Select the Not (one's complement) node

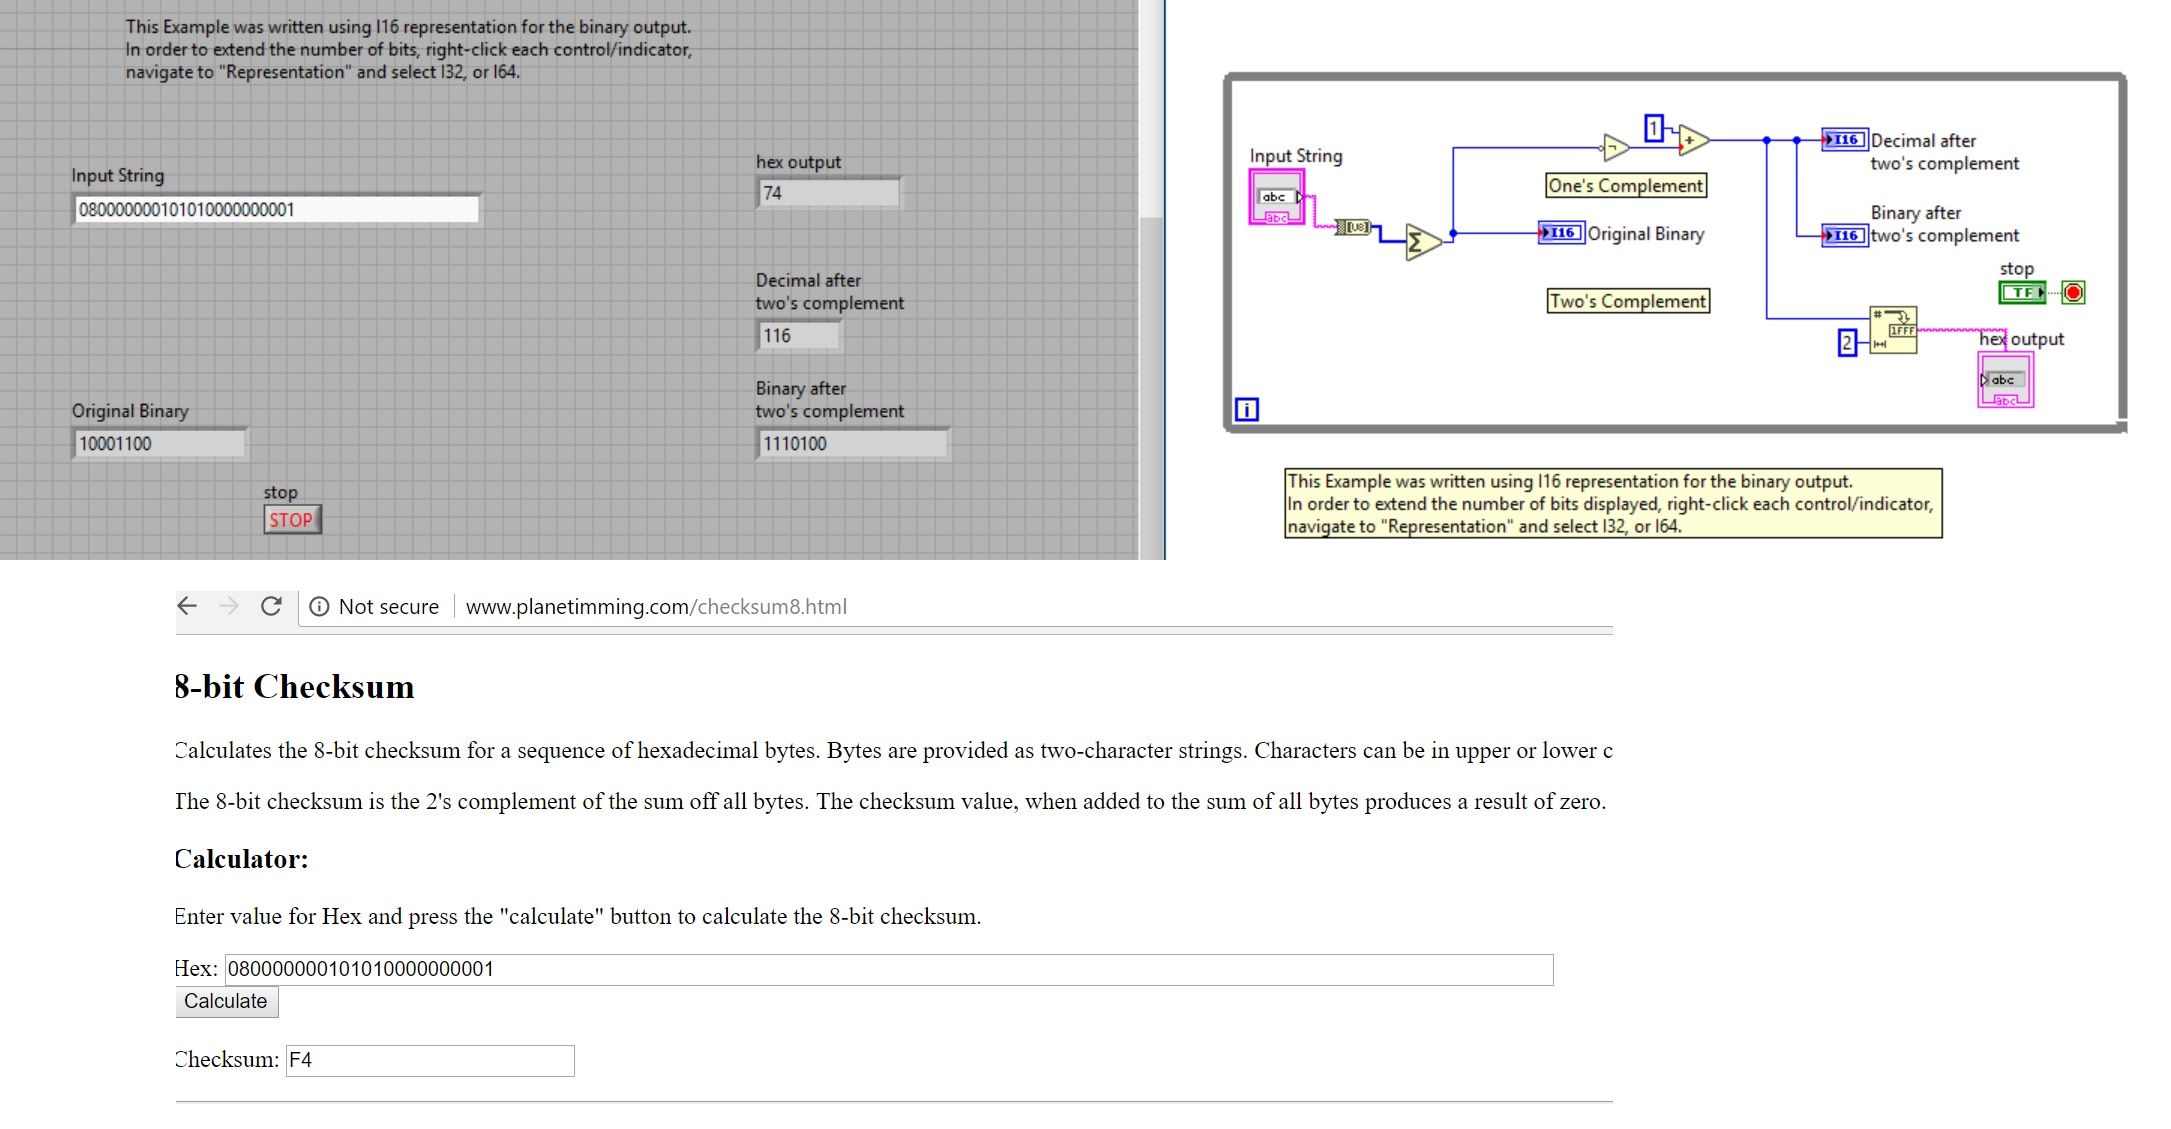coord(1615,148)
